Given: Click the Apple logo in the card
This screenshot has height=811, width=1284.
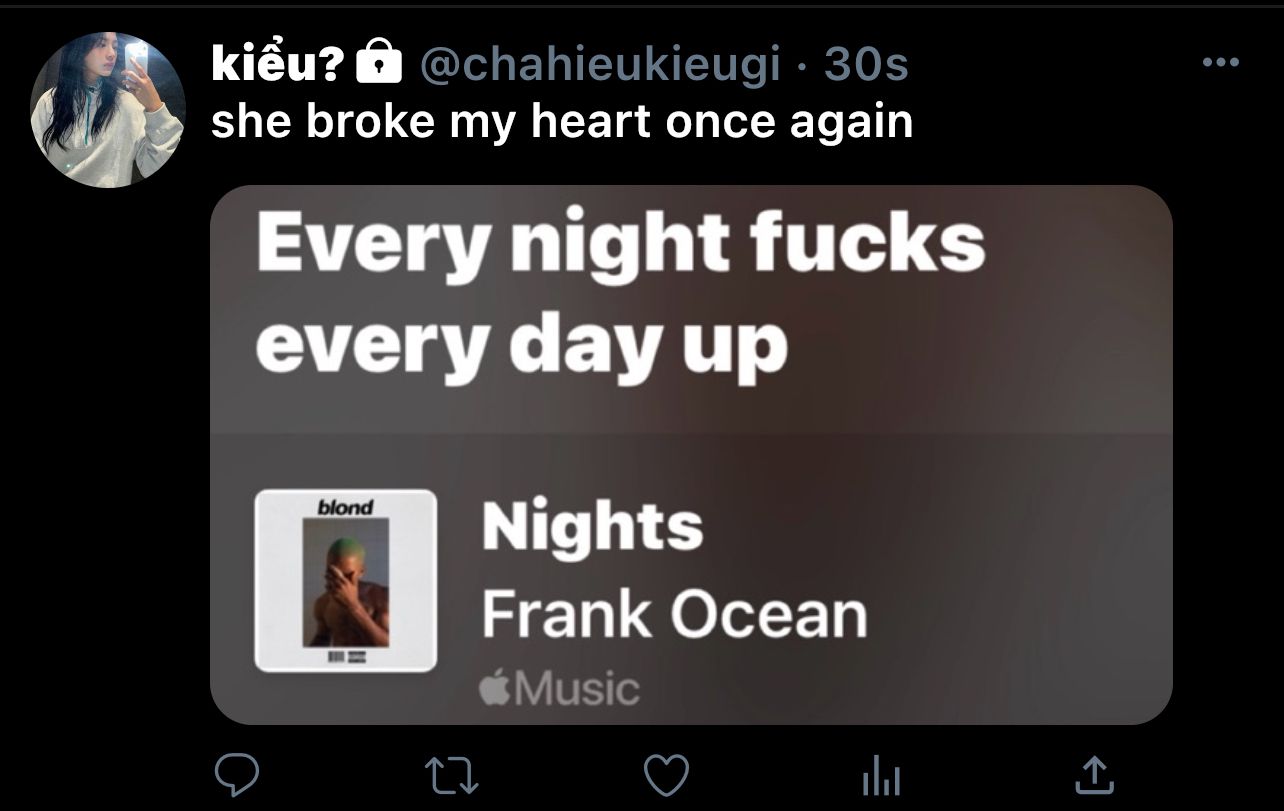Looking at the screenshot, I should 494,689.
